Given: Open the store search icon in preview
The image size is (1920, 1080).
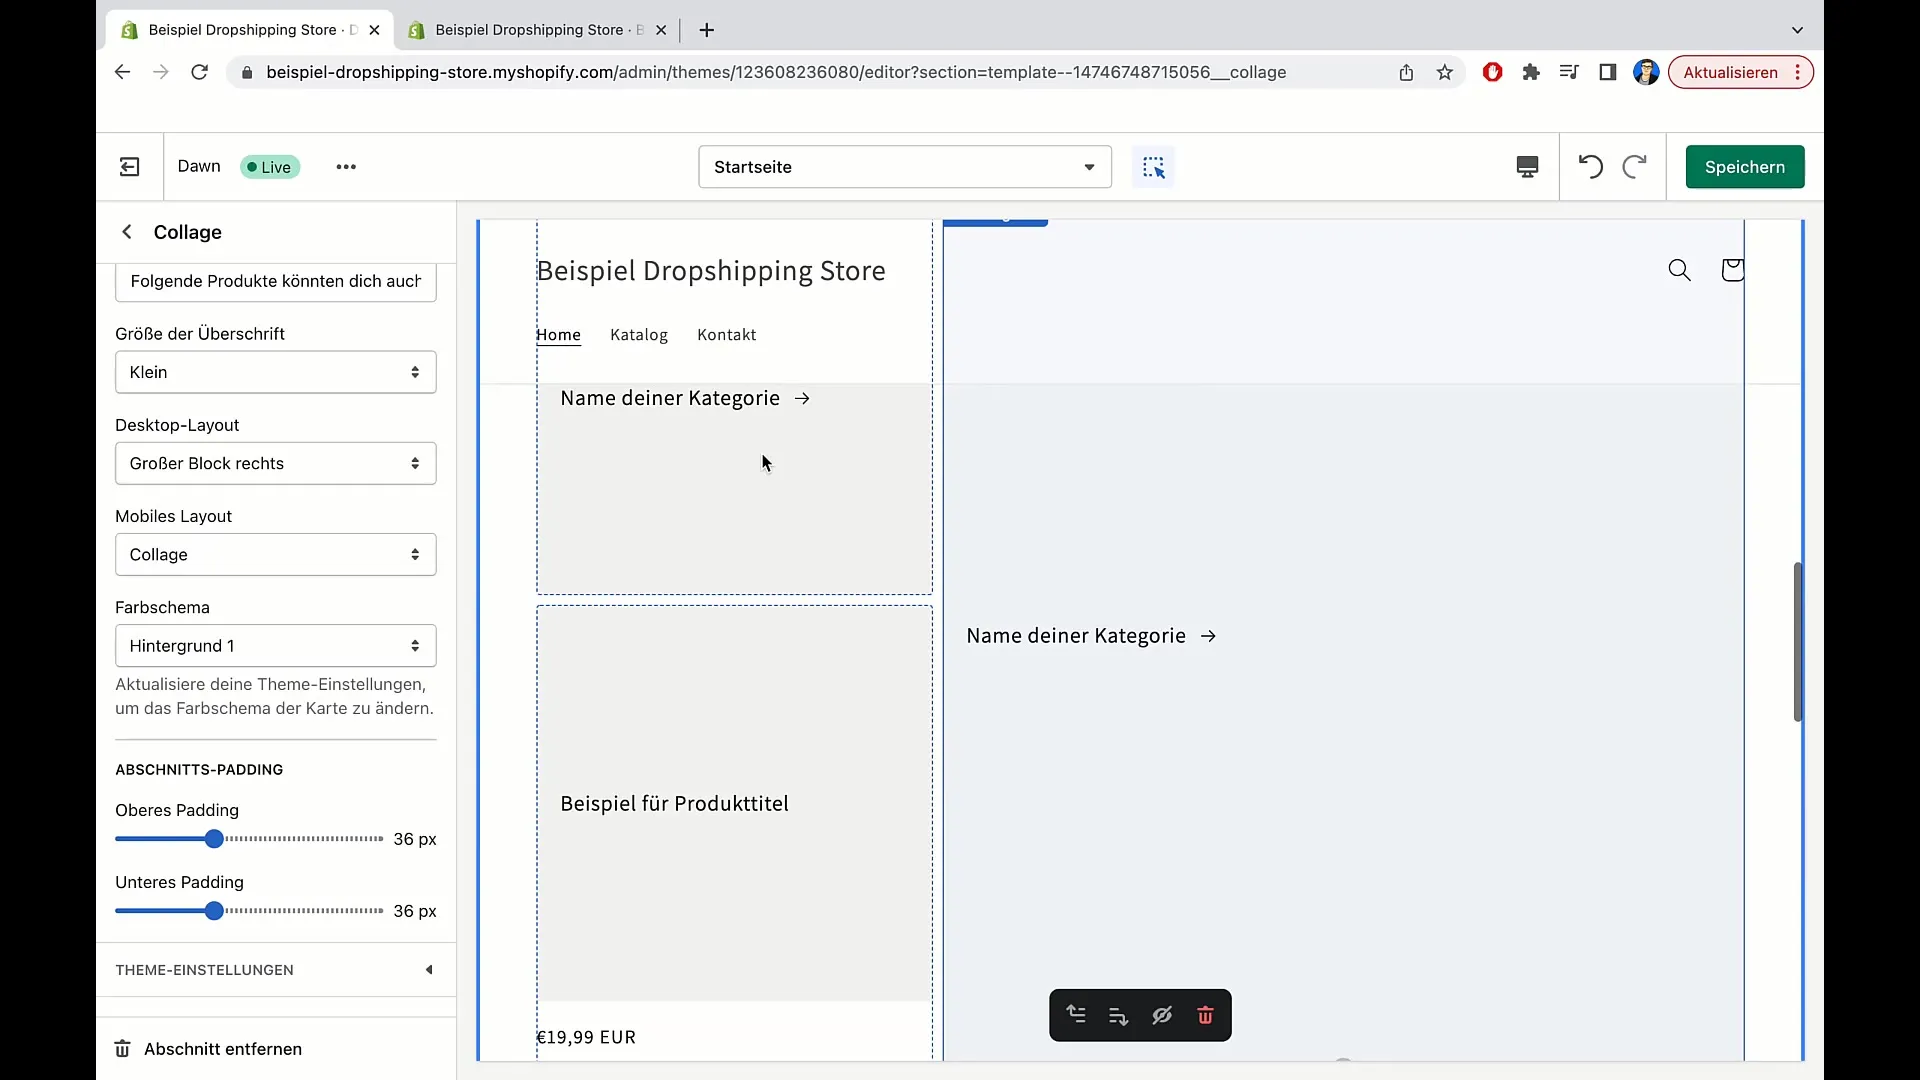Looking at the screenshot, I should pyautogui.click(x=1680, y=270).
